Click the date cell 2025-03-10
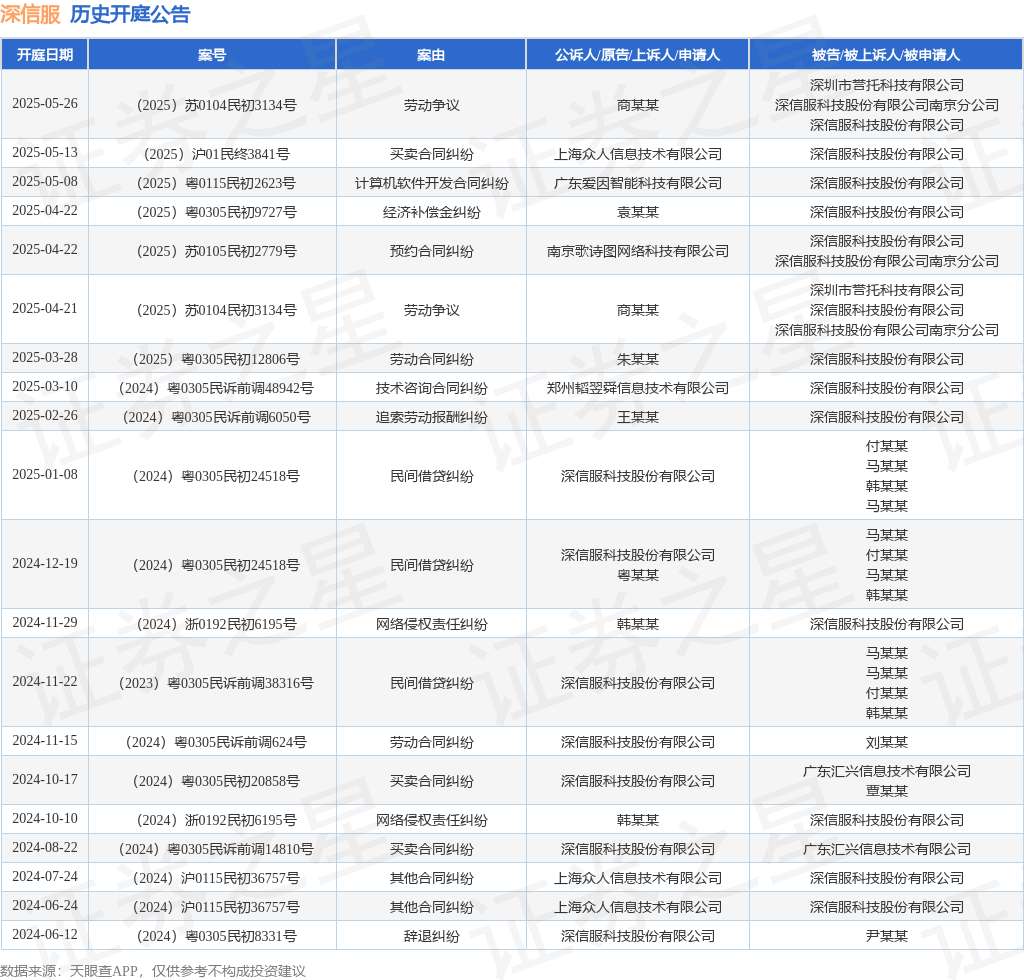The height and width of the screenshot is (980, 1024). 44,387
